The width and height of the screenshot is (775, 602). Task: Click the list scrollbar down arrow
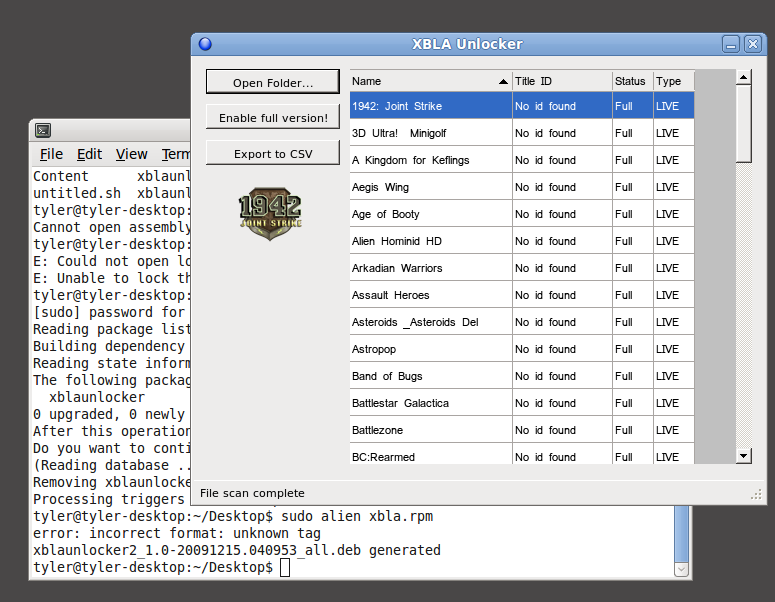tap(743, 456)
